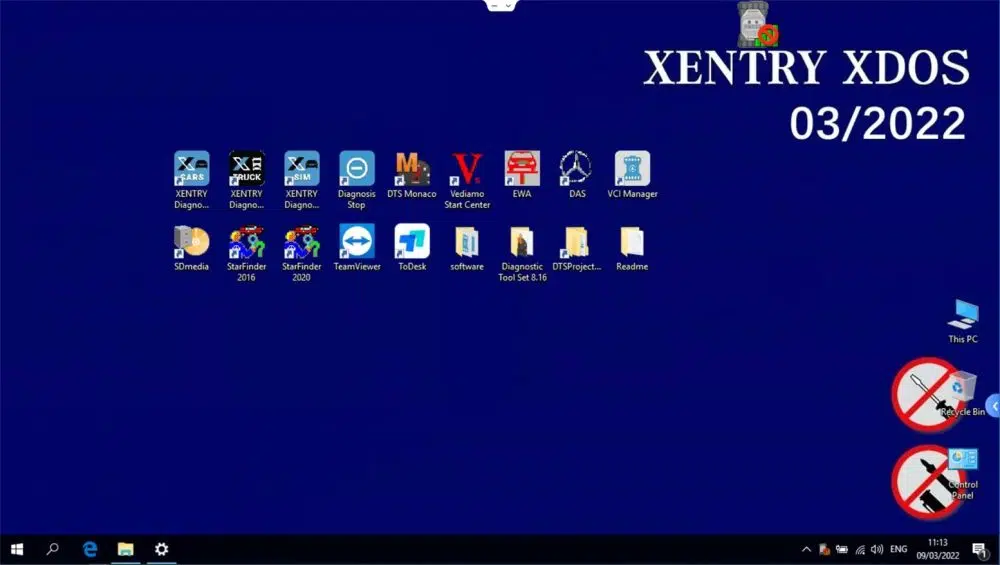Screen dimensions: 1000x565
Task: Open the Wi-Fi network tray icon
Action: pos(860,550)
